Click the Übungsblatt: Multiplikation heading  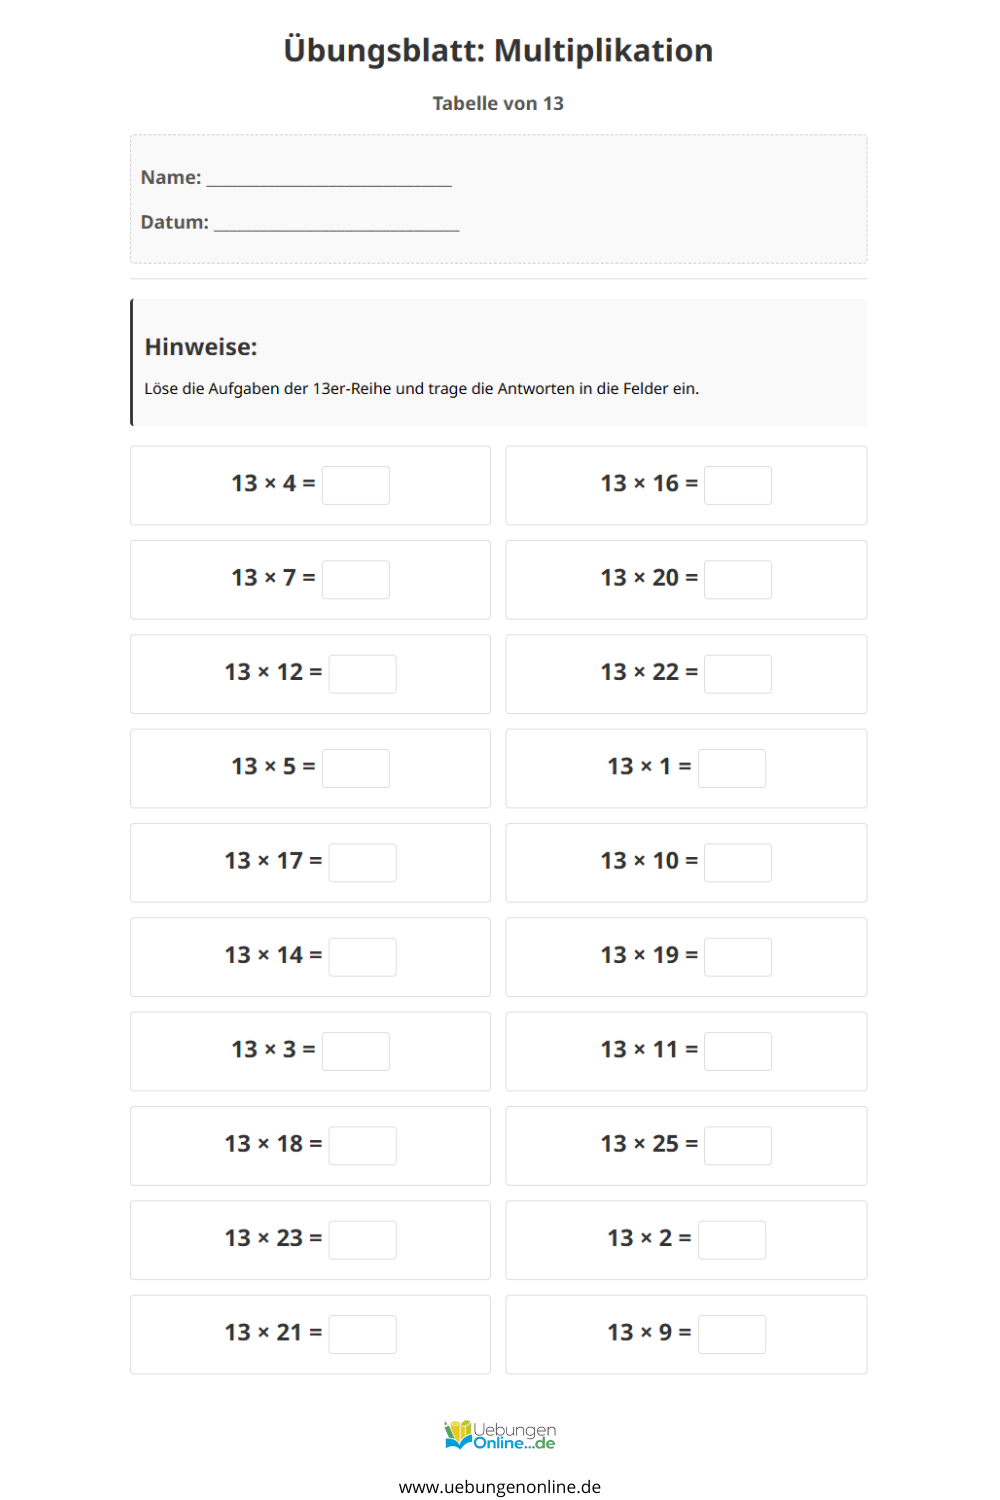498,50
